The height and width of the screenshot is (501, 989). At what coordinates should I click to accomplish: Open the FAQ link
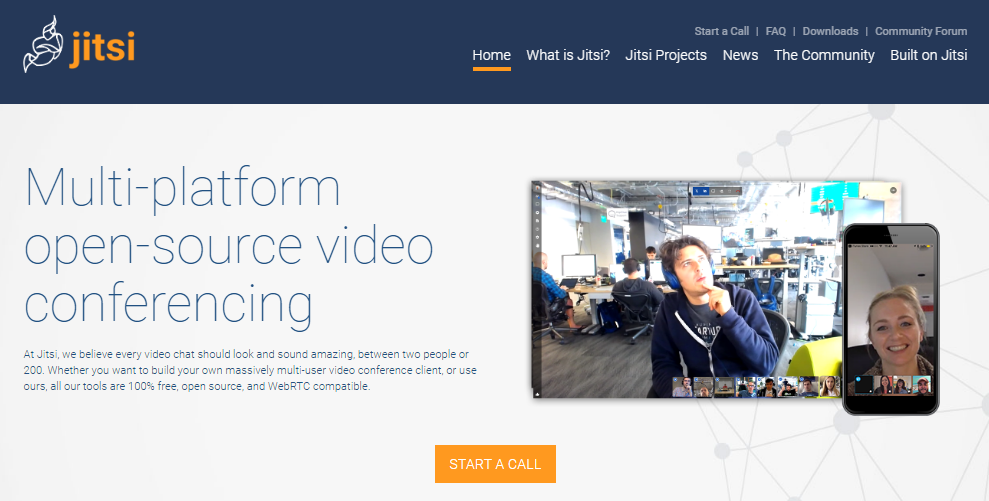tap(776, 31)
